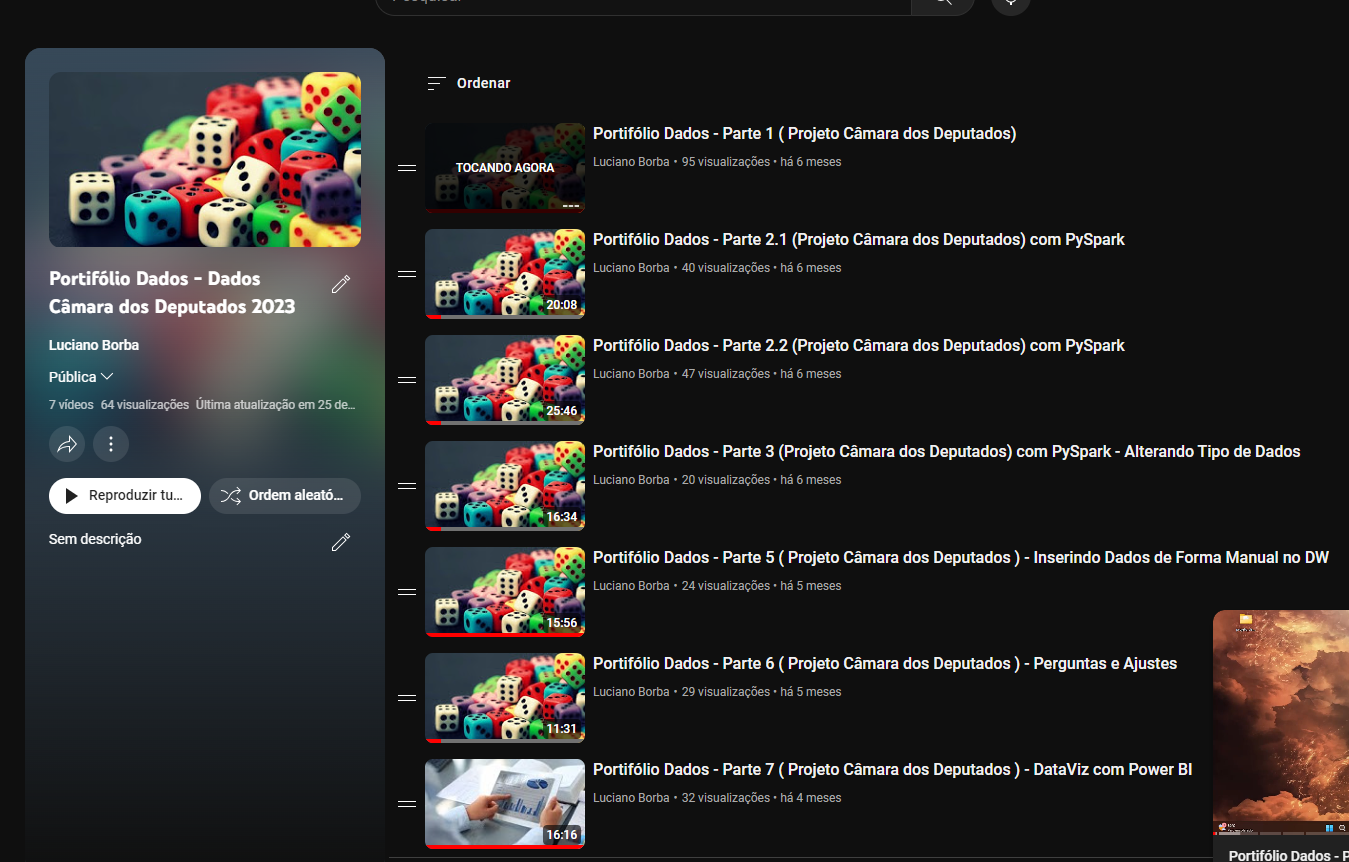Open the Luciano Borba channel link in sidebar
This screenshot has width=1349, height=862.
[x=94, y=345]
